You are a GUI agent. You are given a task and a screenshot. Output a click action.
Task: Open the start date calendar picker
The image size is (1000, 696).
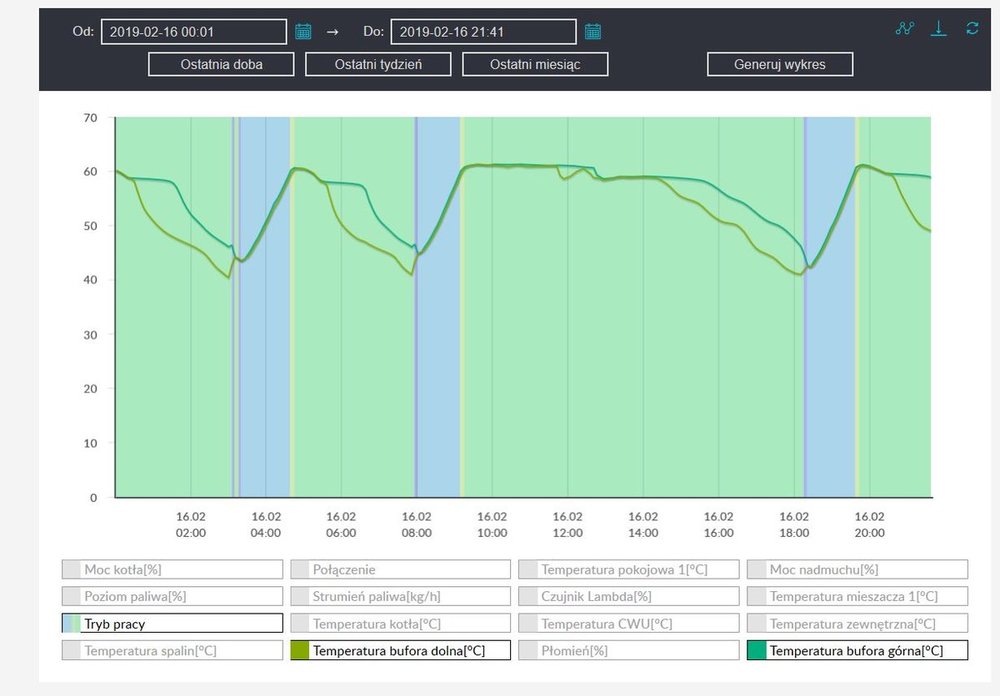tap(304, 32)
